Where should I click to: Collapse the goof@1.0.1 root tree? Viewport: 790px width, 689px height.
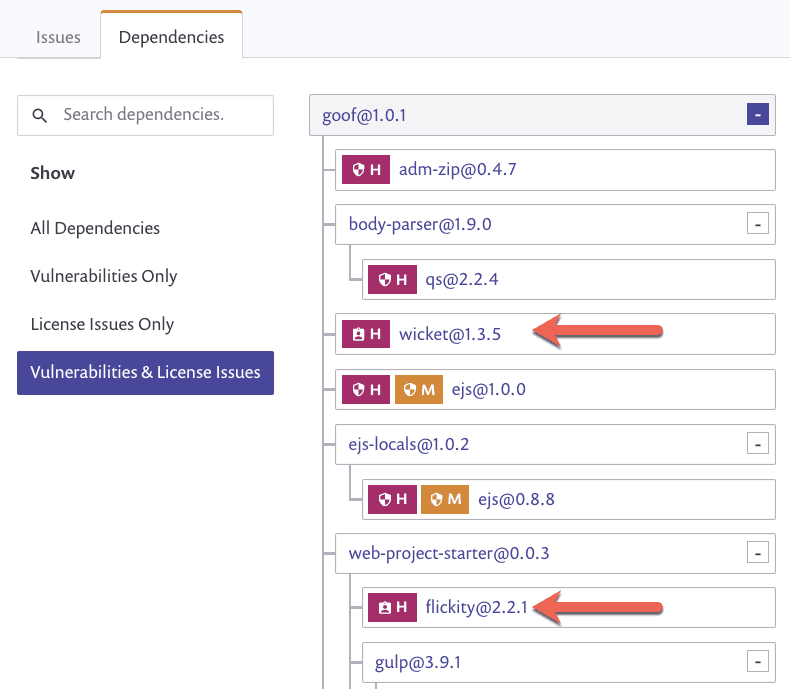click(x=757, y=114)
